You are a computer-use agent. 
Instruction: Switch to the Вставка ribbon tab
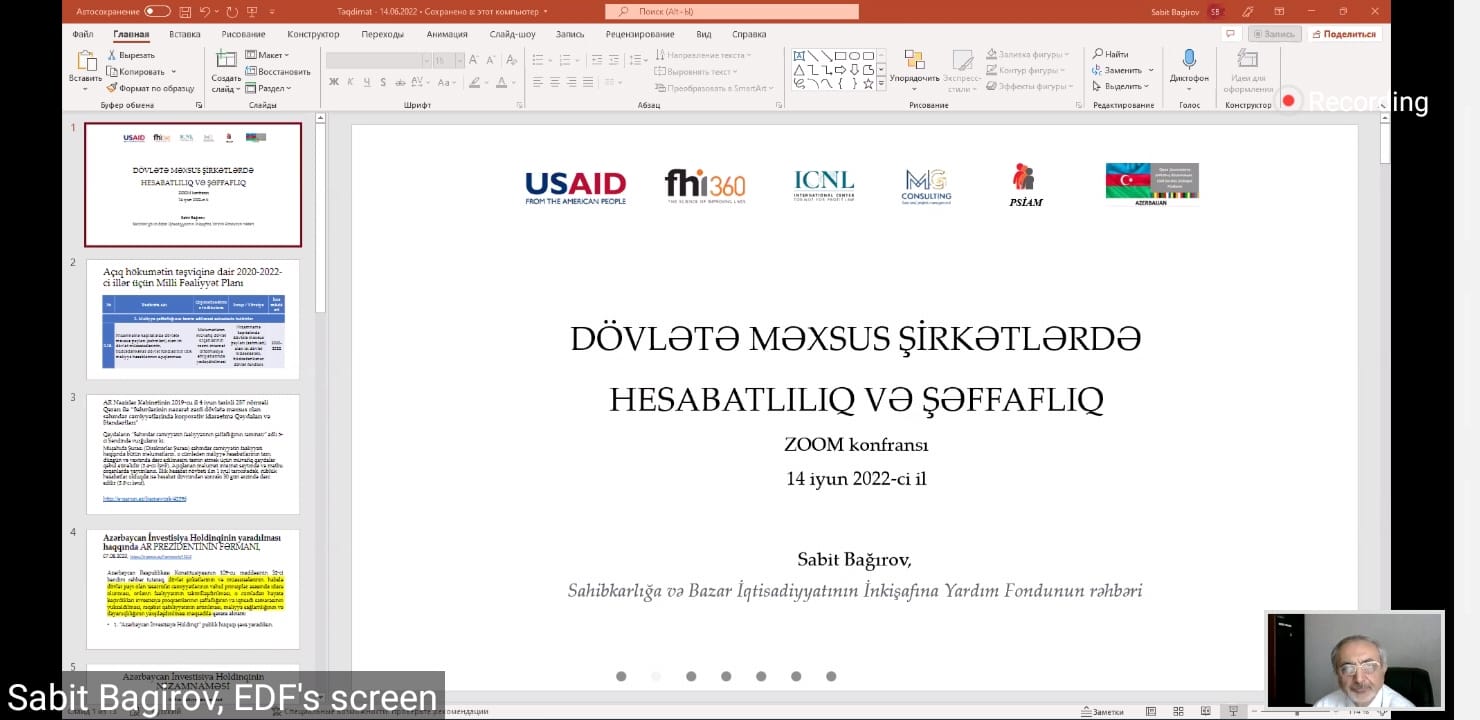(x=185, y=34)
